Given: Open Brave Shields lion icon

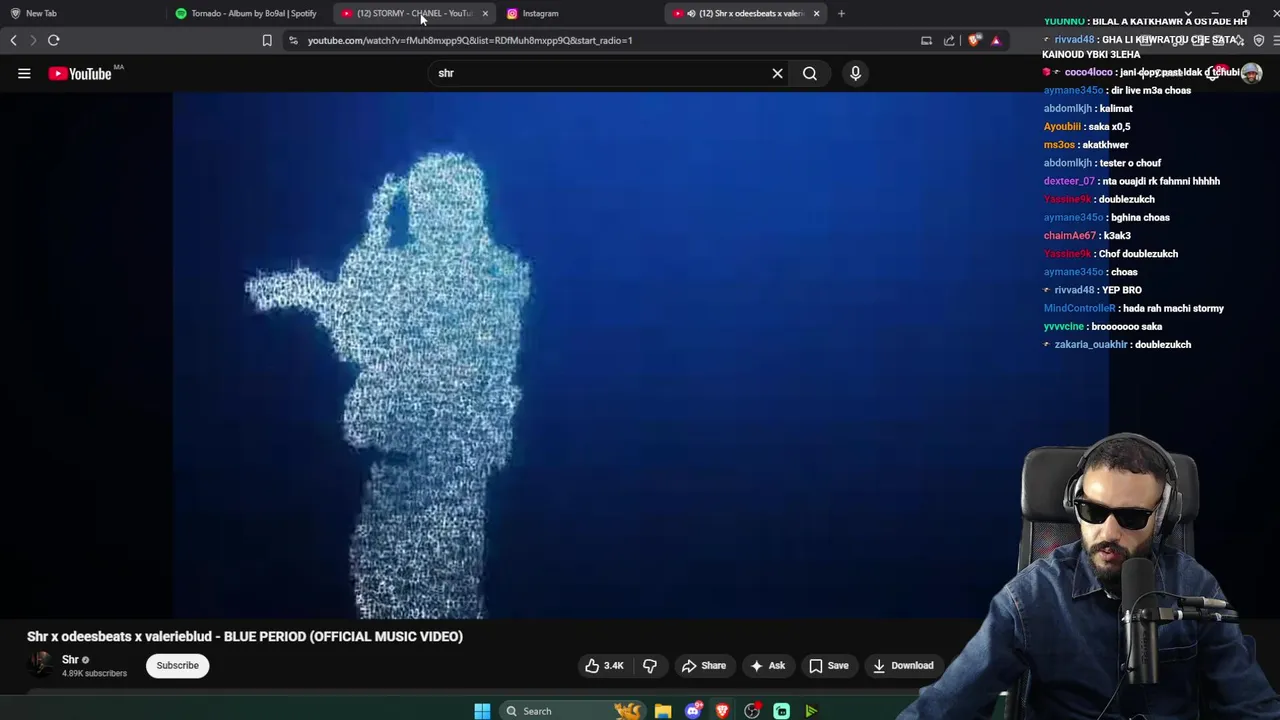Looking at the screenshot, I should [x=974, y=40].
